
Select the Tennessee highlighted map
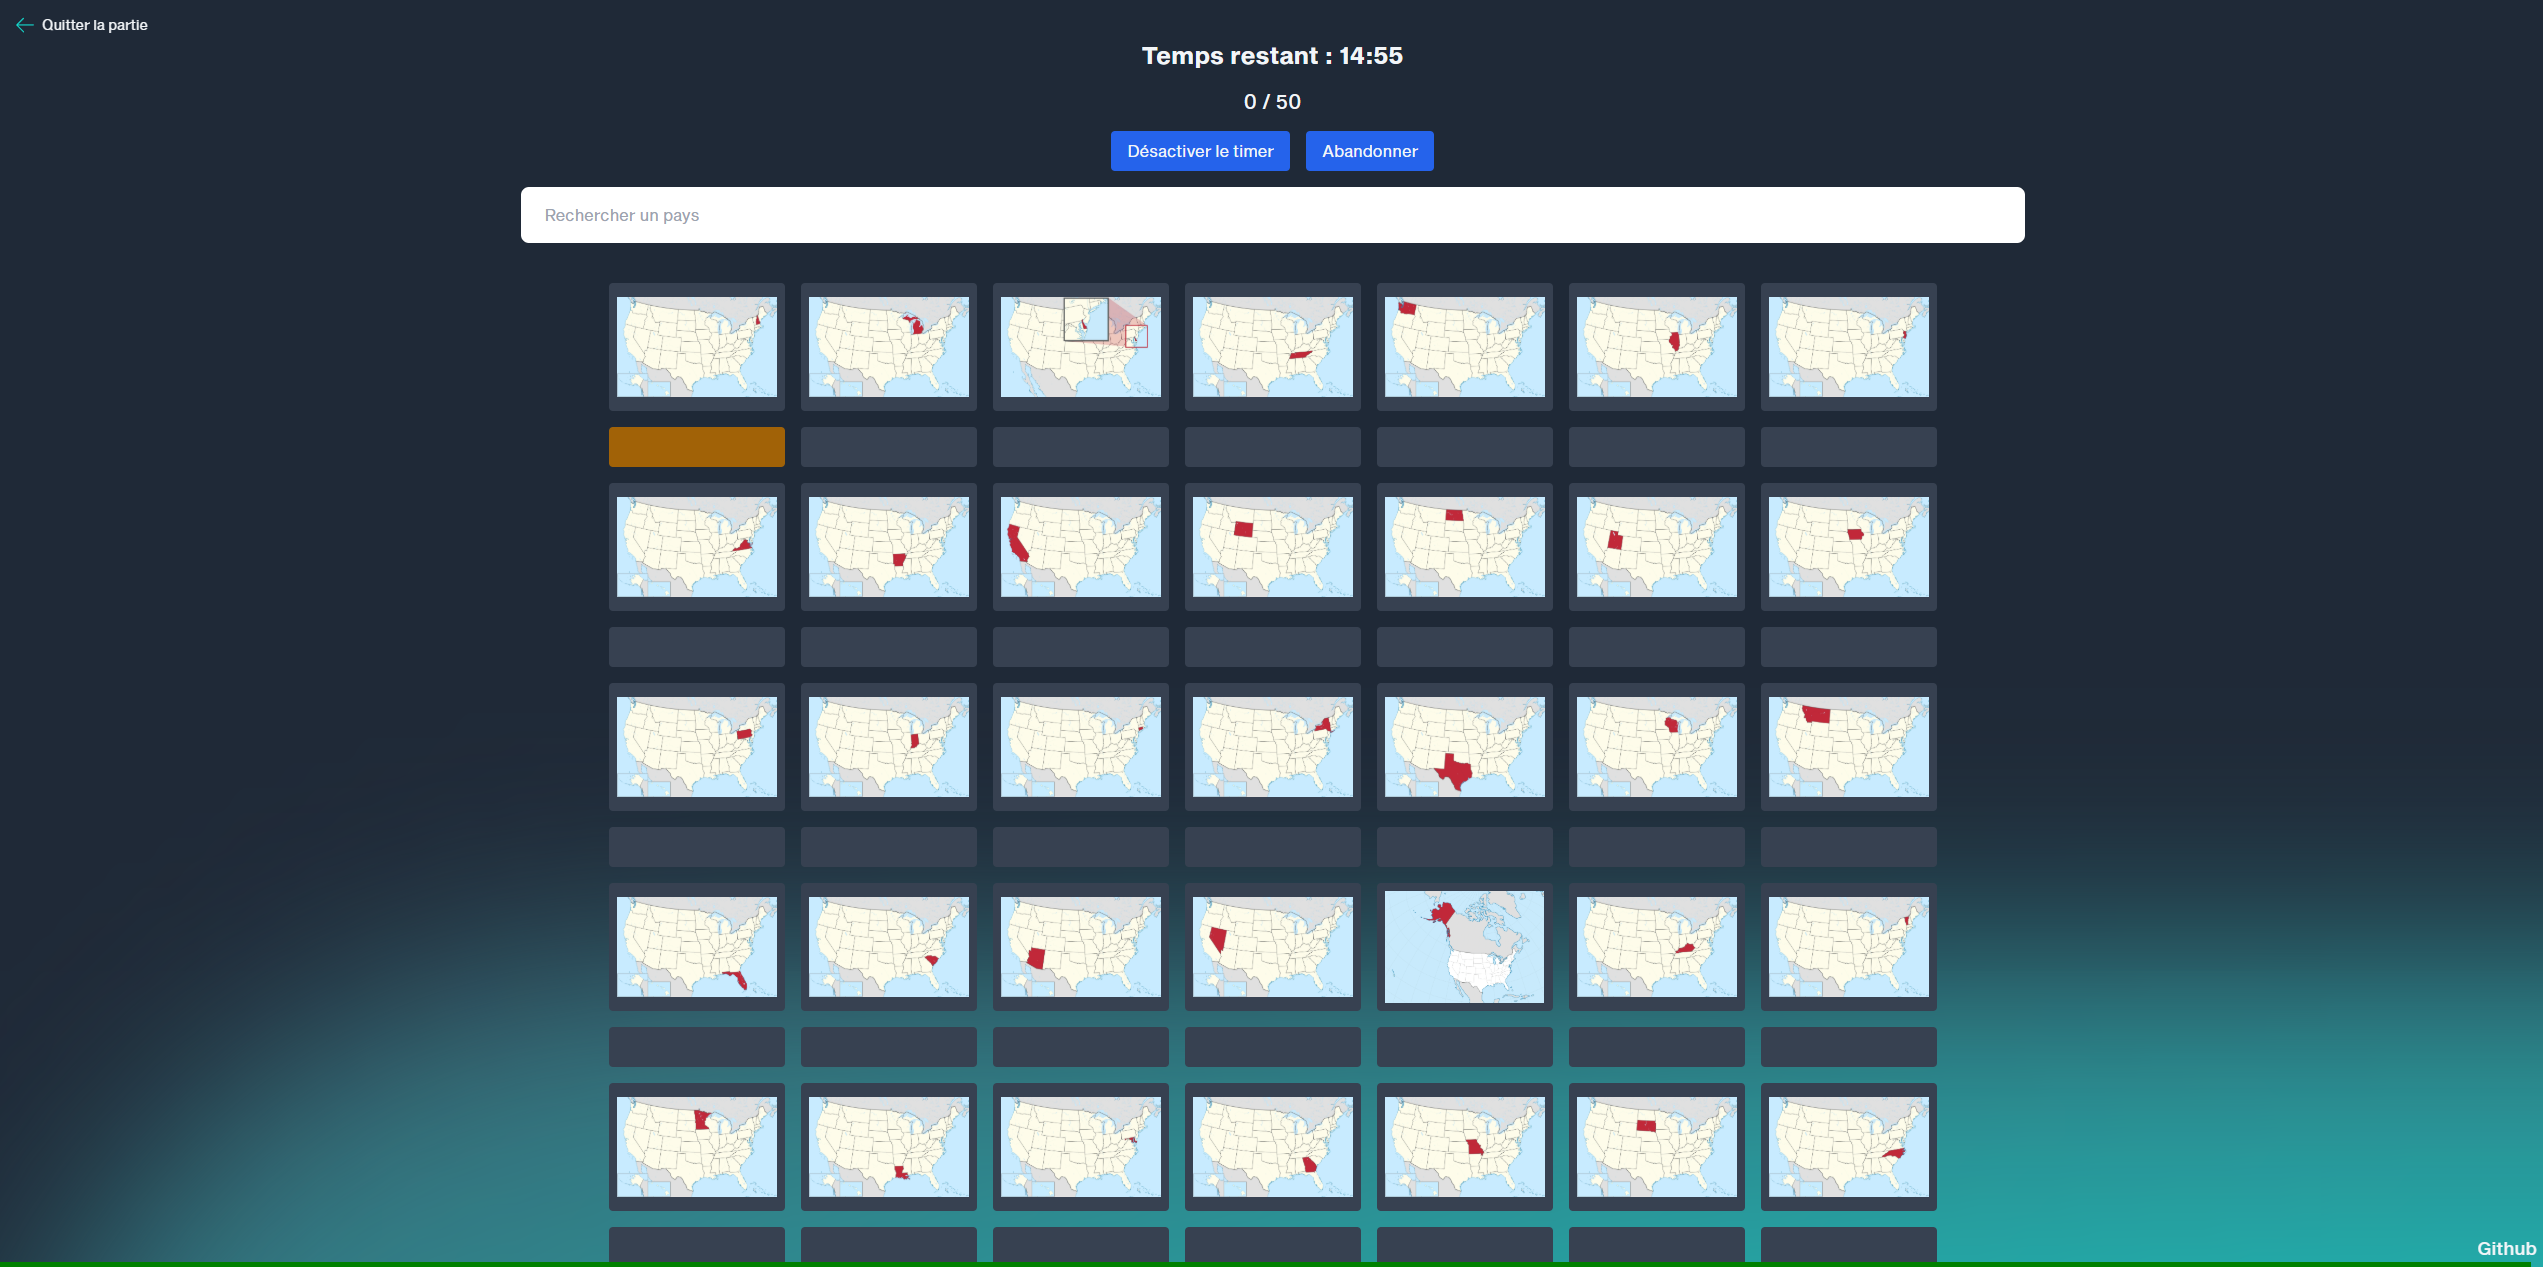(x=1273, y=347)
